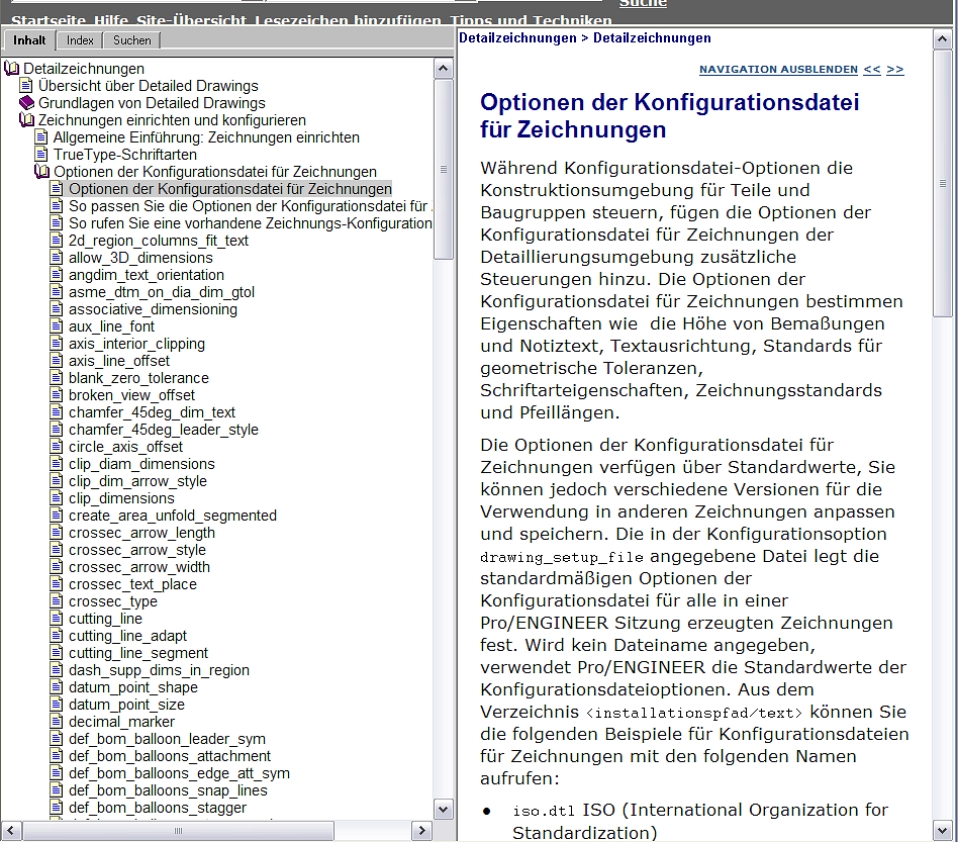Screen dimensions: 958x842
Task: Click page icon beside TrueType-Schriftarten
Action: coord(42,154)
